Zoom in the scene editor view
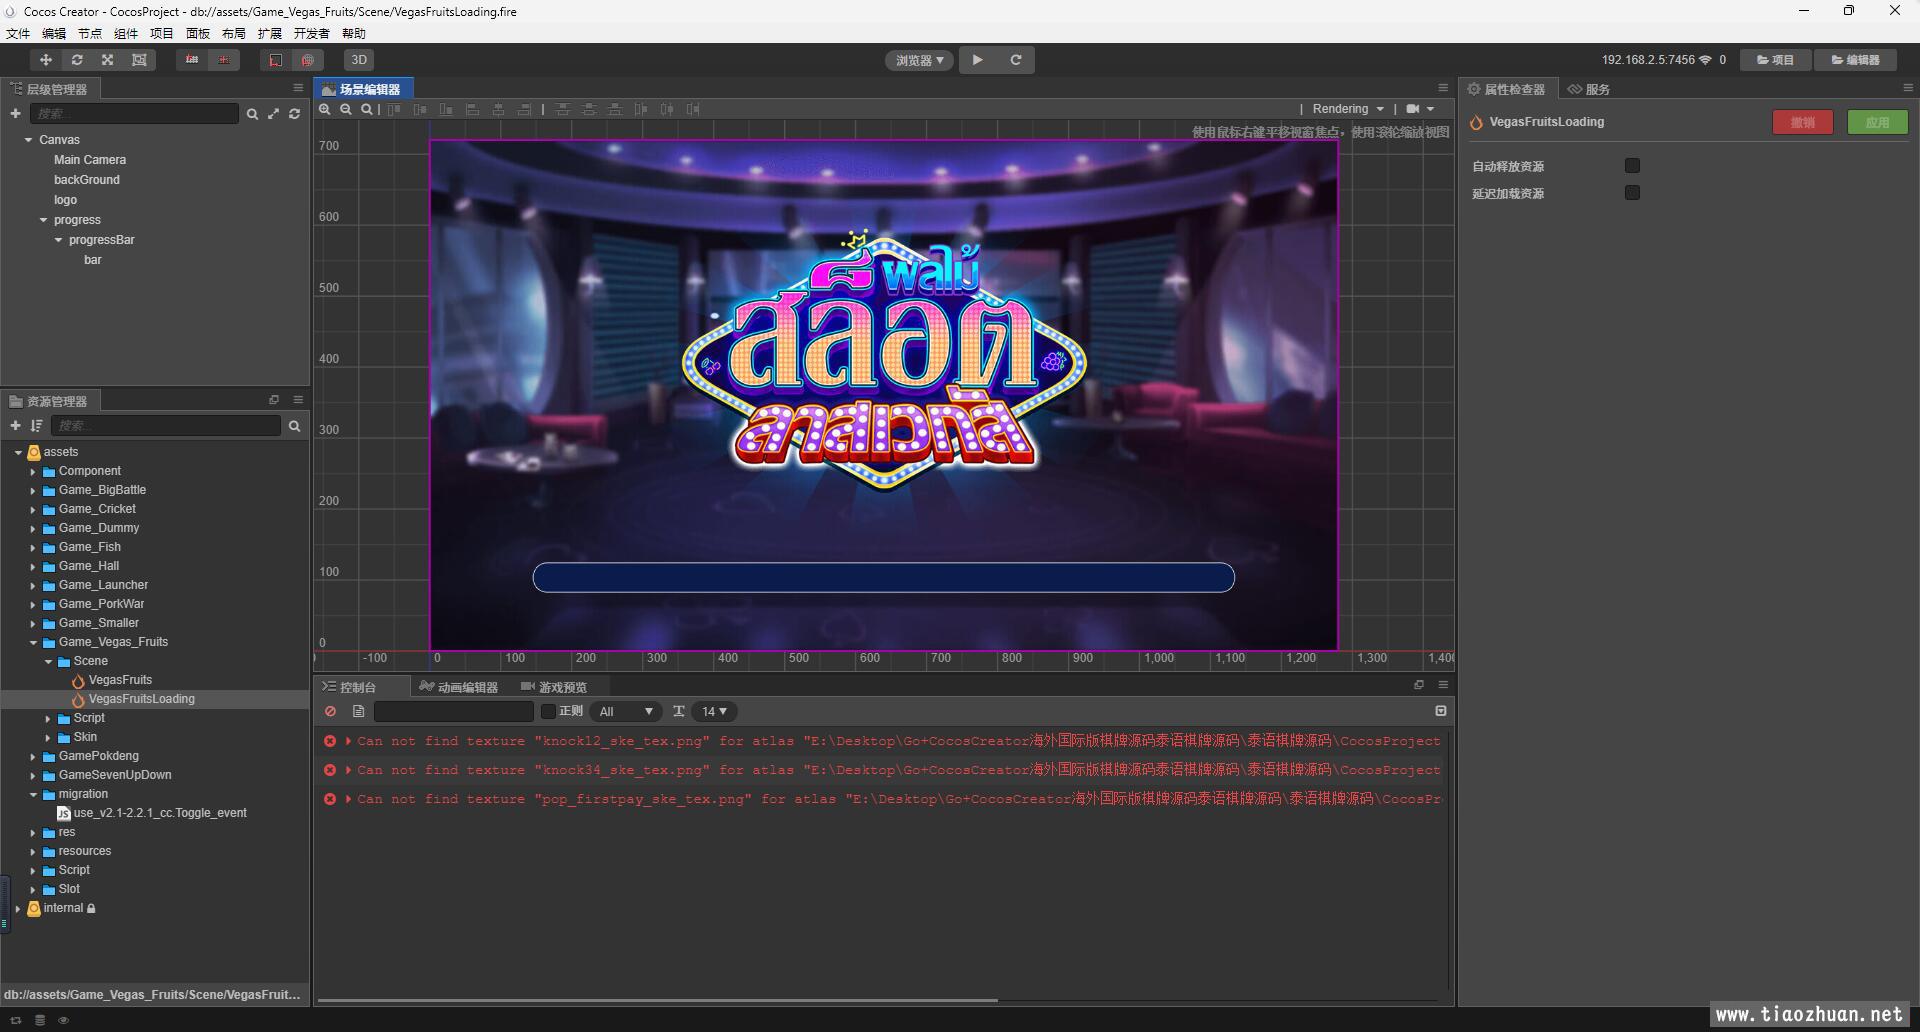The image size is (1920, 1032). click(325, 109)
